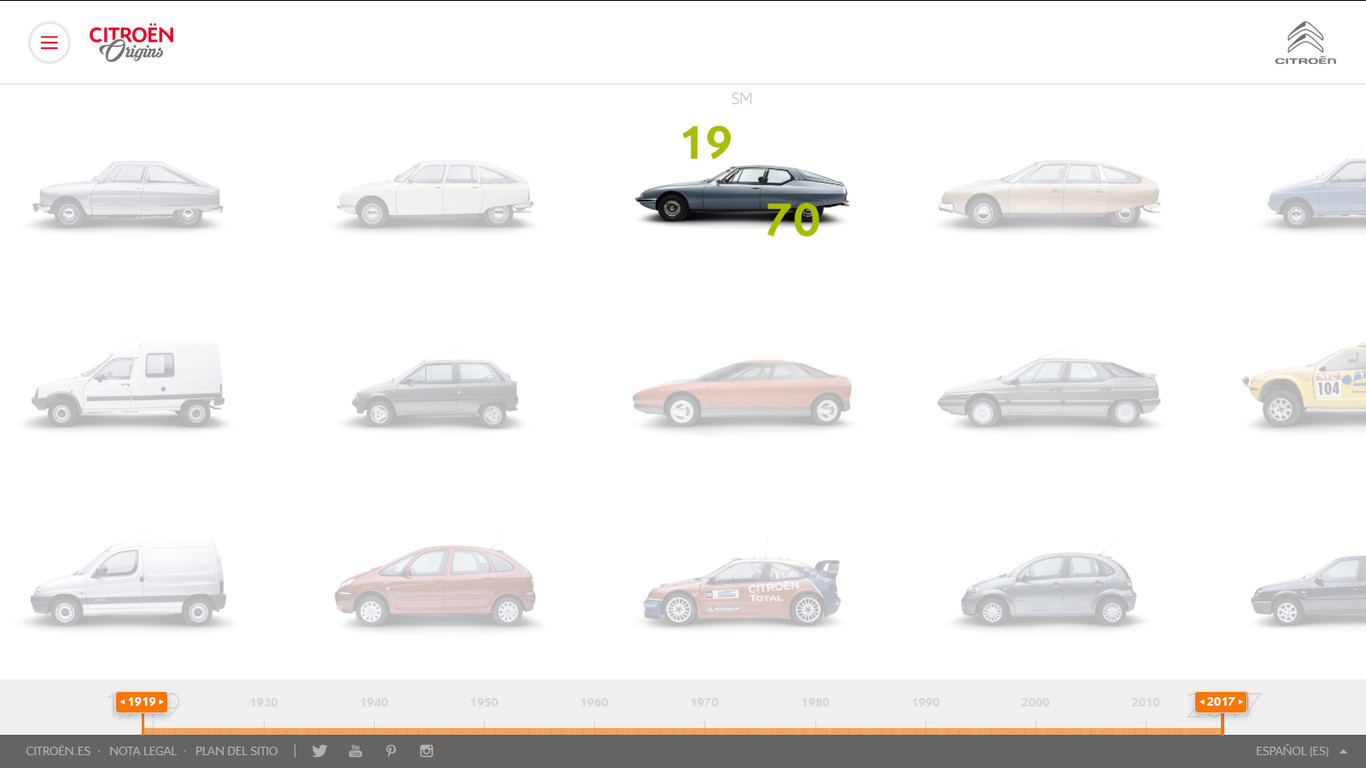Open the YouTube icon in footer
Viewport: 1366px width, 768px height.
(x=355, y=751)
